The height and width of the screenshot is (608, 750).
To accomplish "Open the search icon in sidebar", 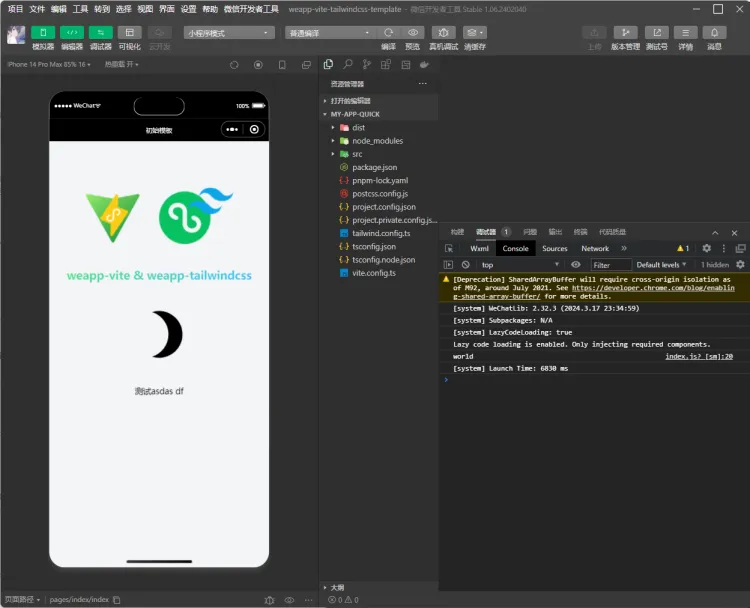I will (x=348, y=64).
